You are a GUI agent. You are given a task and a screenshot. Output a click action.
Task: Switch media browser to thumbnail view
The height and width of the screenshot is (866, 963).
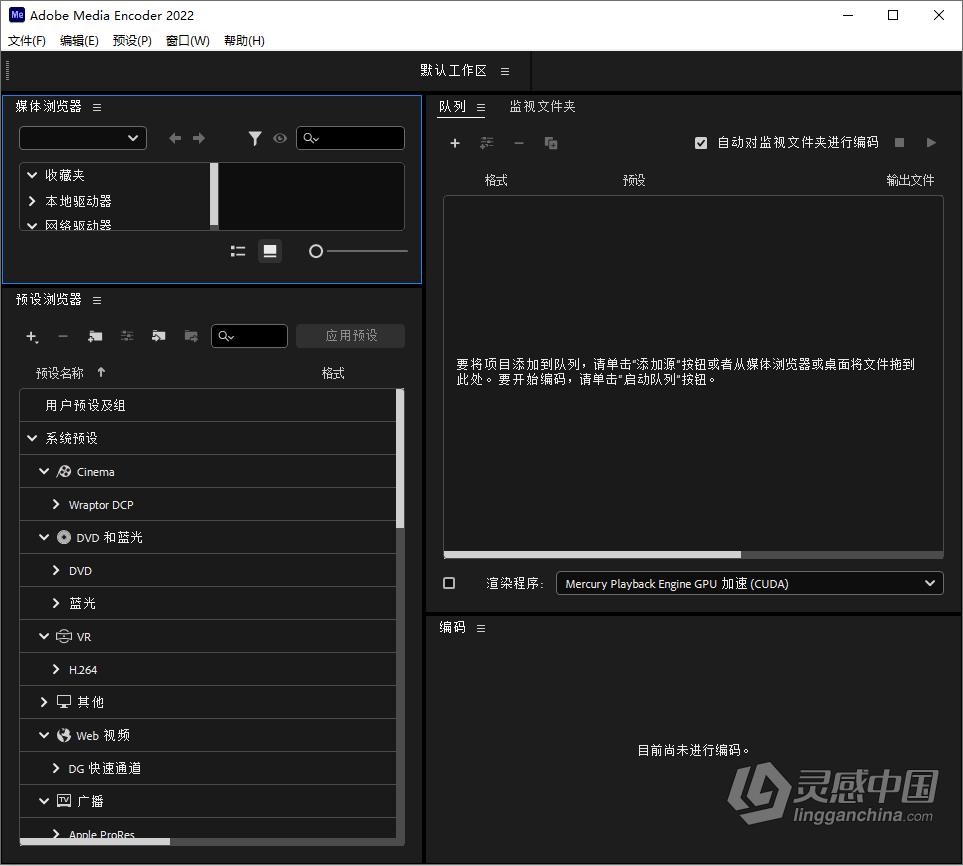270,251
